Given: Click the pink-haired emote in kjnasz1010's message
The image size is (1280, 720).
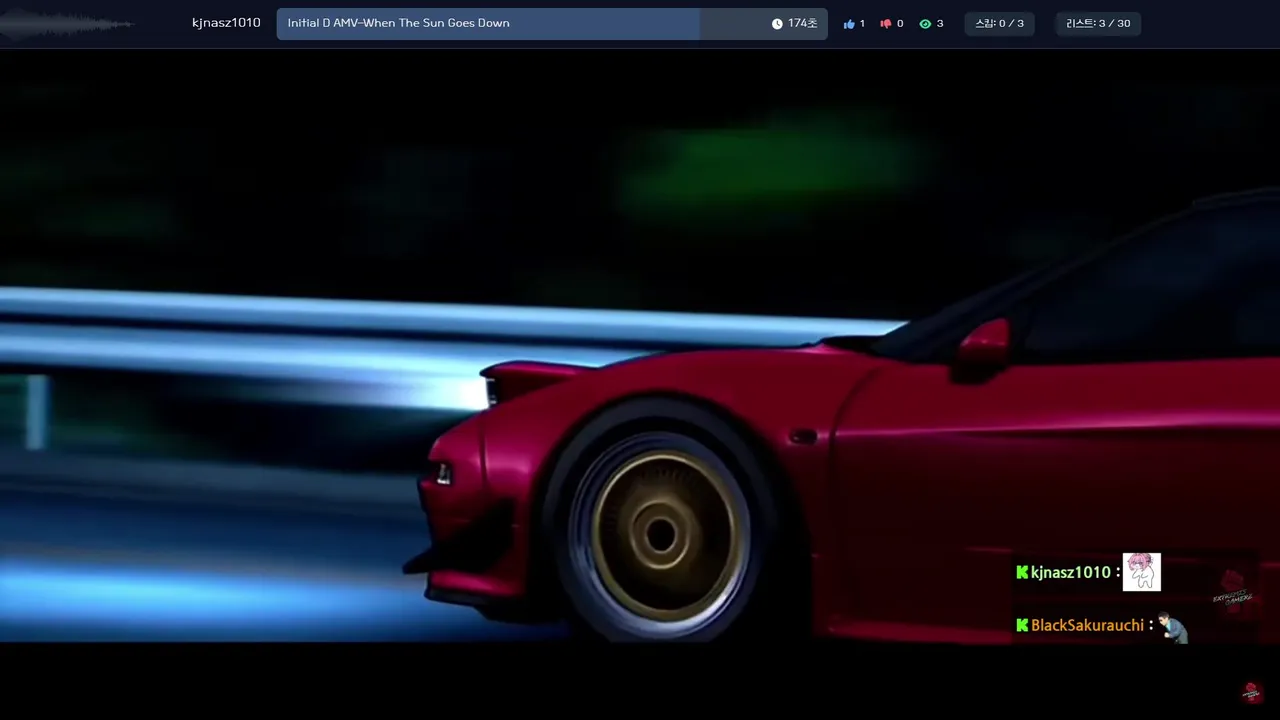Looking at the screenshot, I should 1141,572.
